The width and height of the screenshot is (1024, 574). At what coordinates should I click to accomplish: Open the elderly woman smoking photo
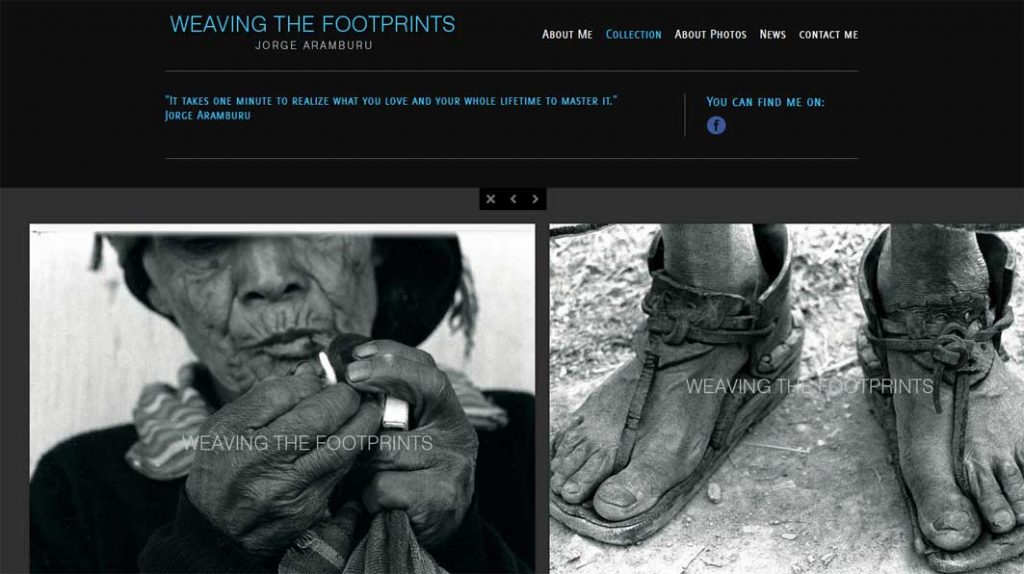point(282,399)
